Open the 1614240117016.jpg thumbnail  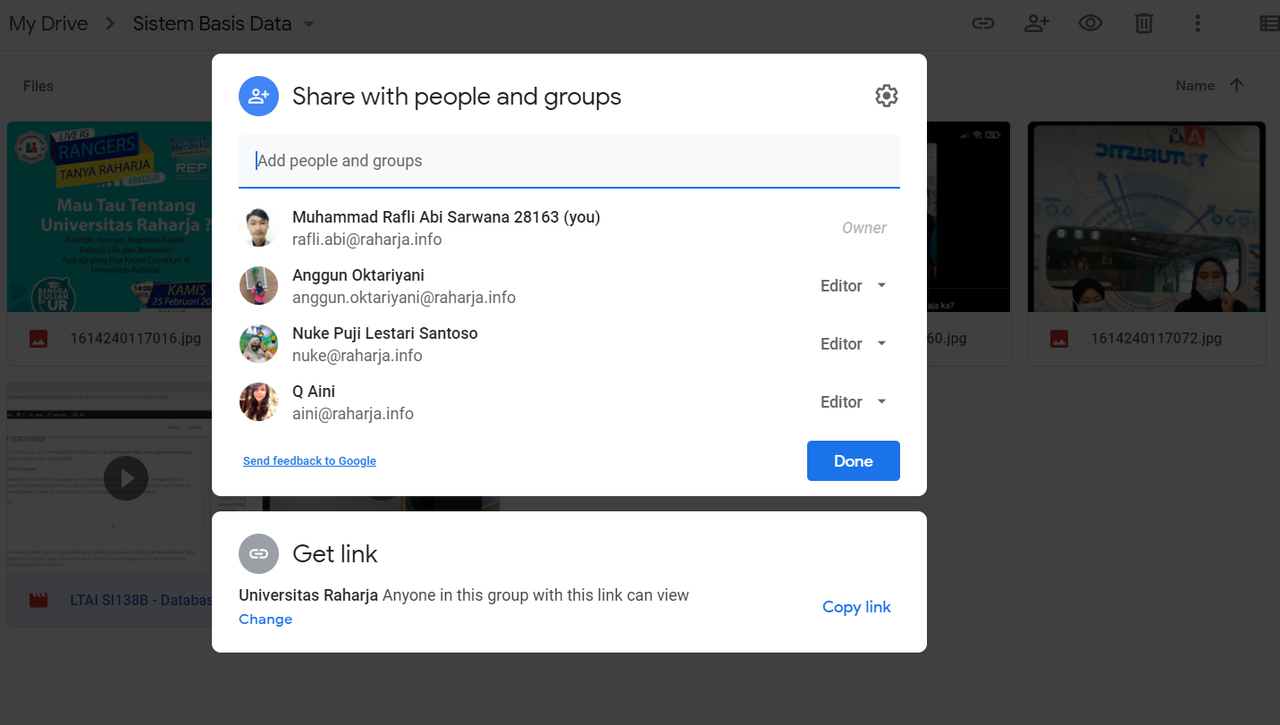click(x=109, y=217)
